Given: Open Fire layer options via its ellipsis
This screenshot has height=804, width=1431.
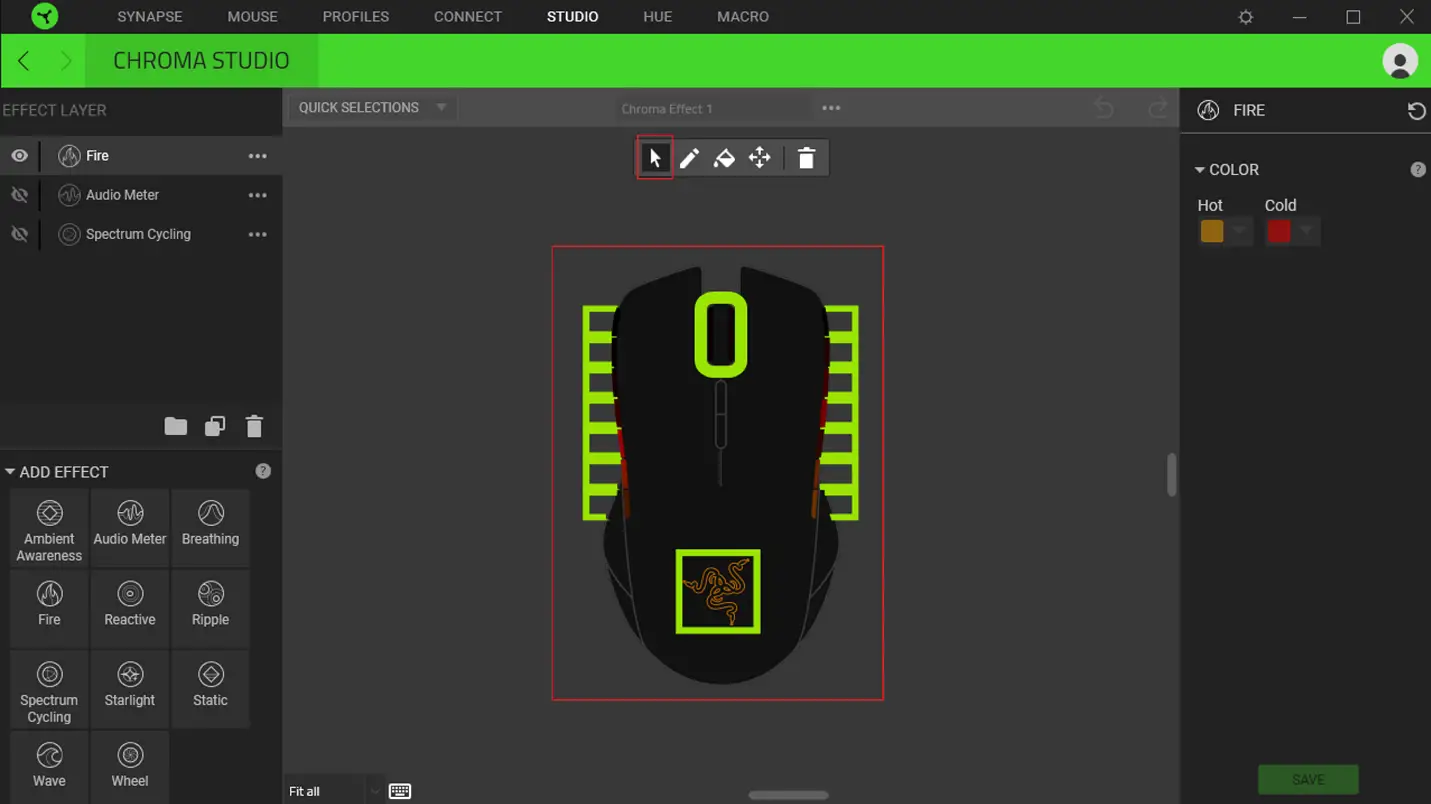Looking at the screenshot, I should (257, 155).
